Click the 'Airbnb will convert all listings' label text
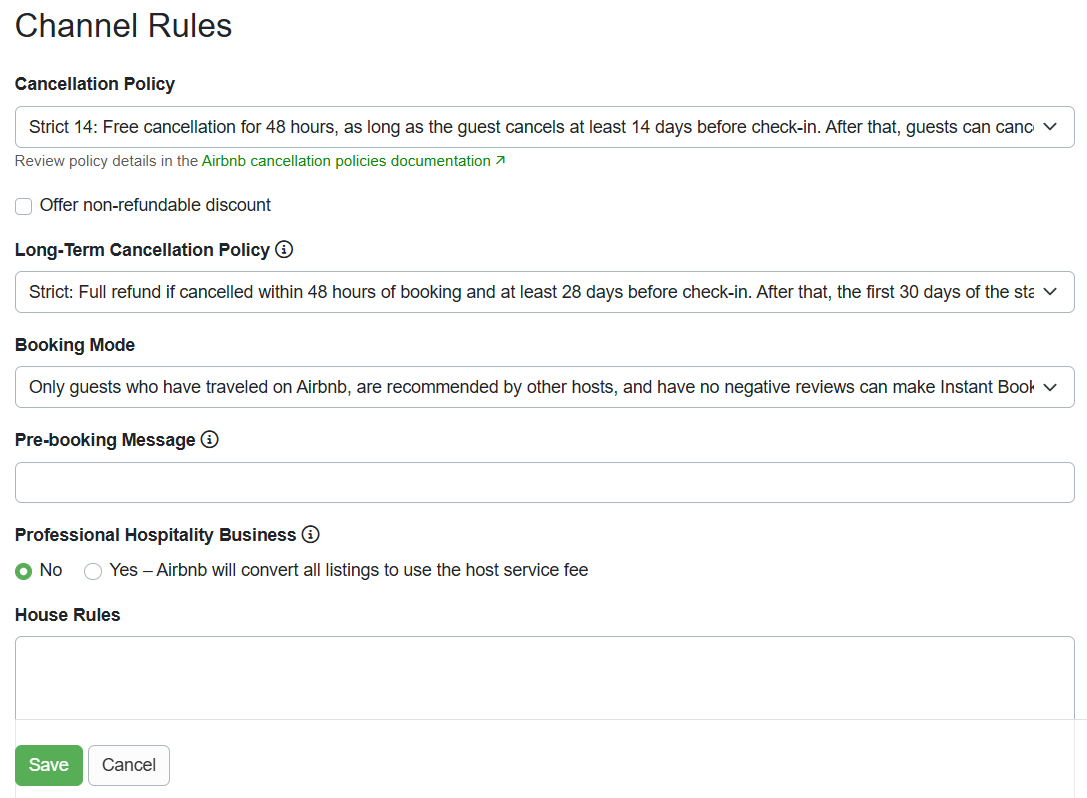1087x798 pixels. coord(348,570)
